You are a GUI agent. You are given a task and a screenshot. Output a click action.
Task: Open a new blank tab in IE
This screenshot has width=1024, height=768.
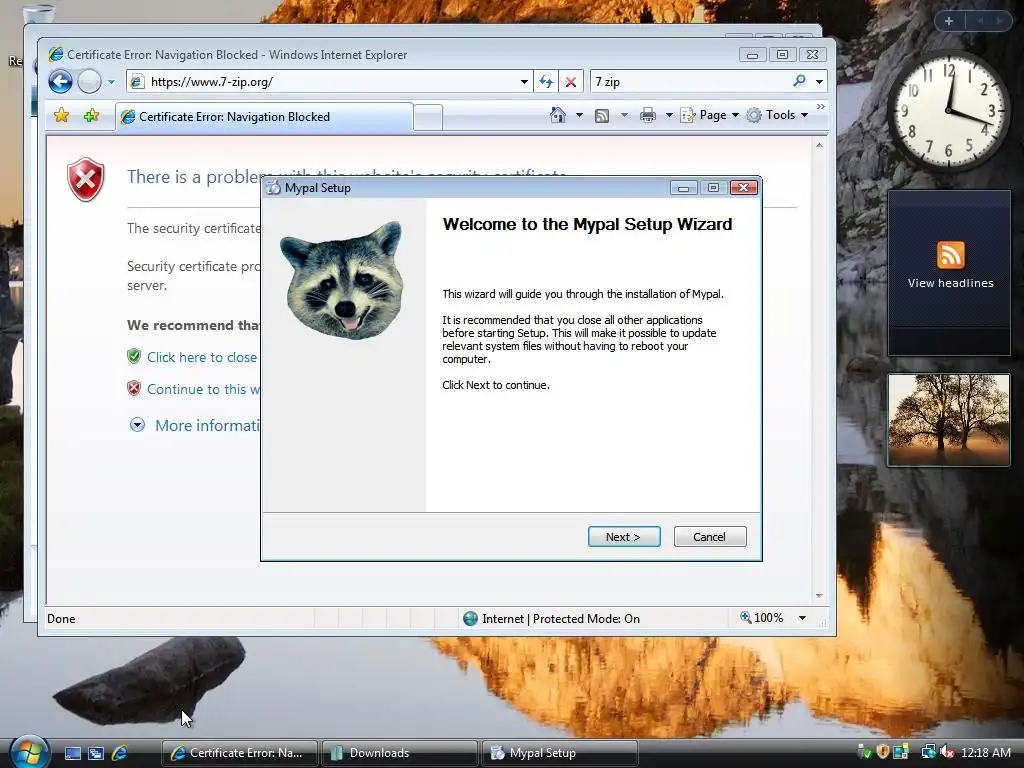pyautogui.click(x=428, y=118)
